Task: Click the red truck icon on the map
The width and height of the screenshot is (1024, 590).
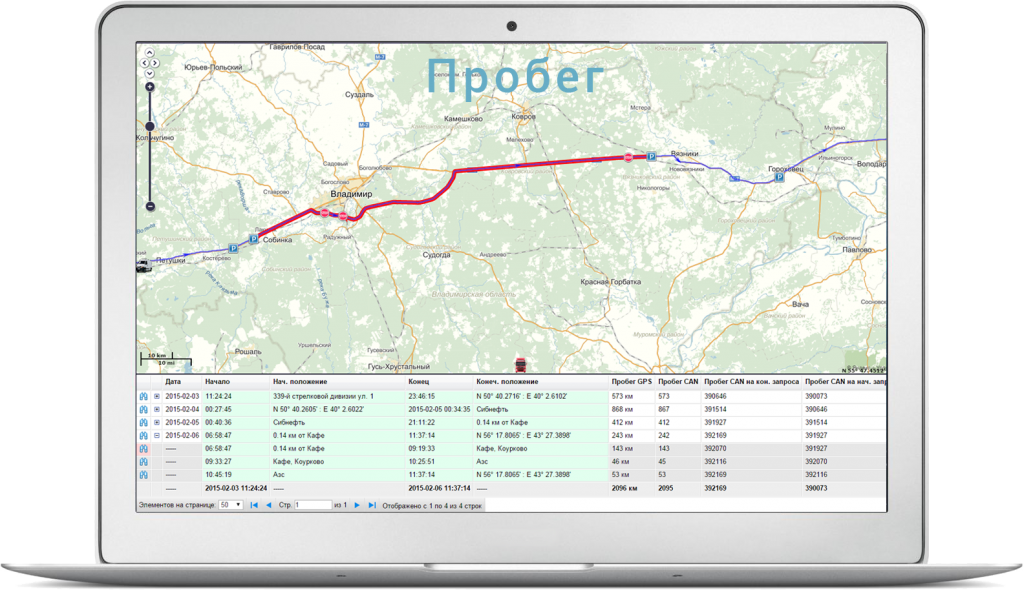Action: 518,363
